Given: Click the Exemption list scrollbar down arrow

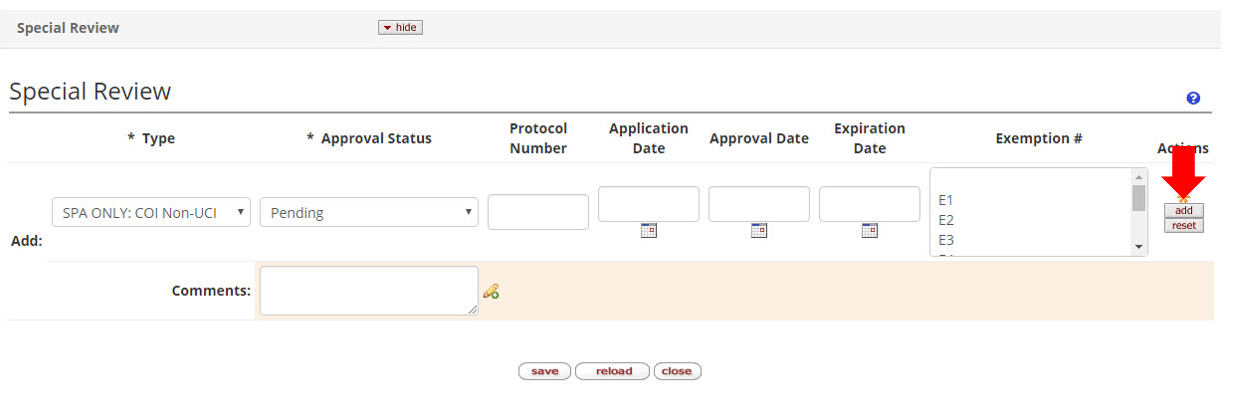Looking at the screenshot, I should pos(1138,247).
